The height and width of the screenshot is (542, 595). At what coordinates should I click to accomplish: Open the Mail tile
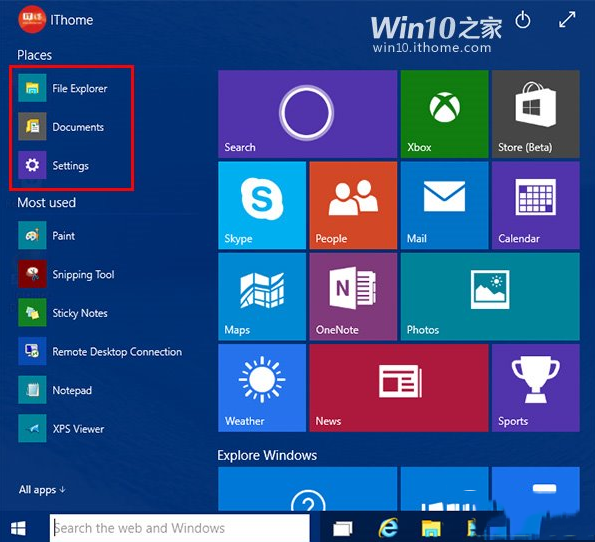(444, 205)
